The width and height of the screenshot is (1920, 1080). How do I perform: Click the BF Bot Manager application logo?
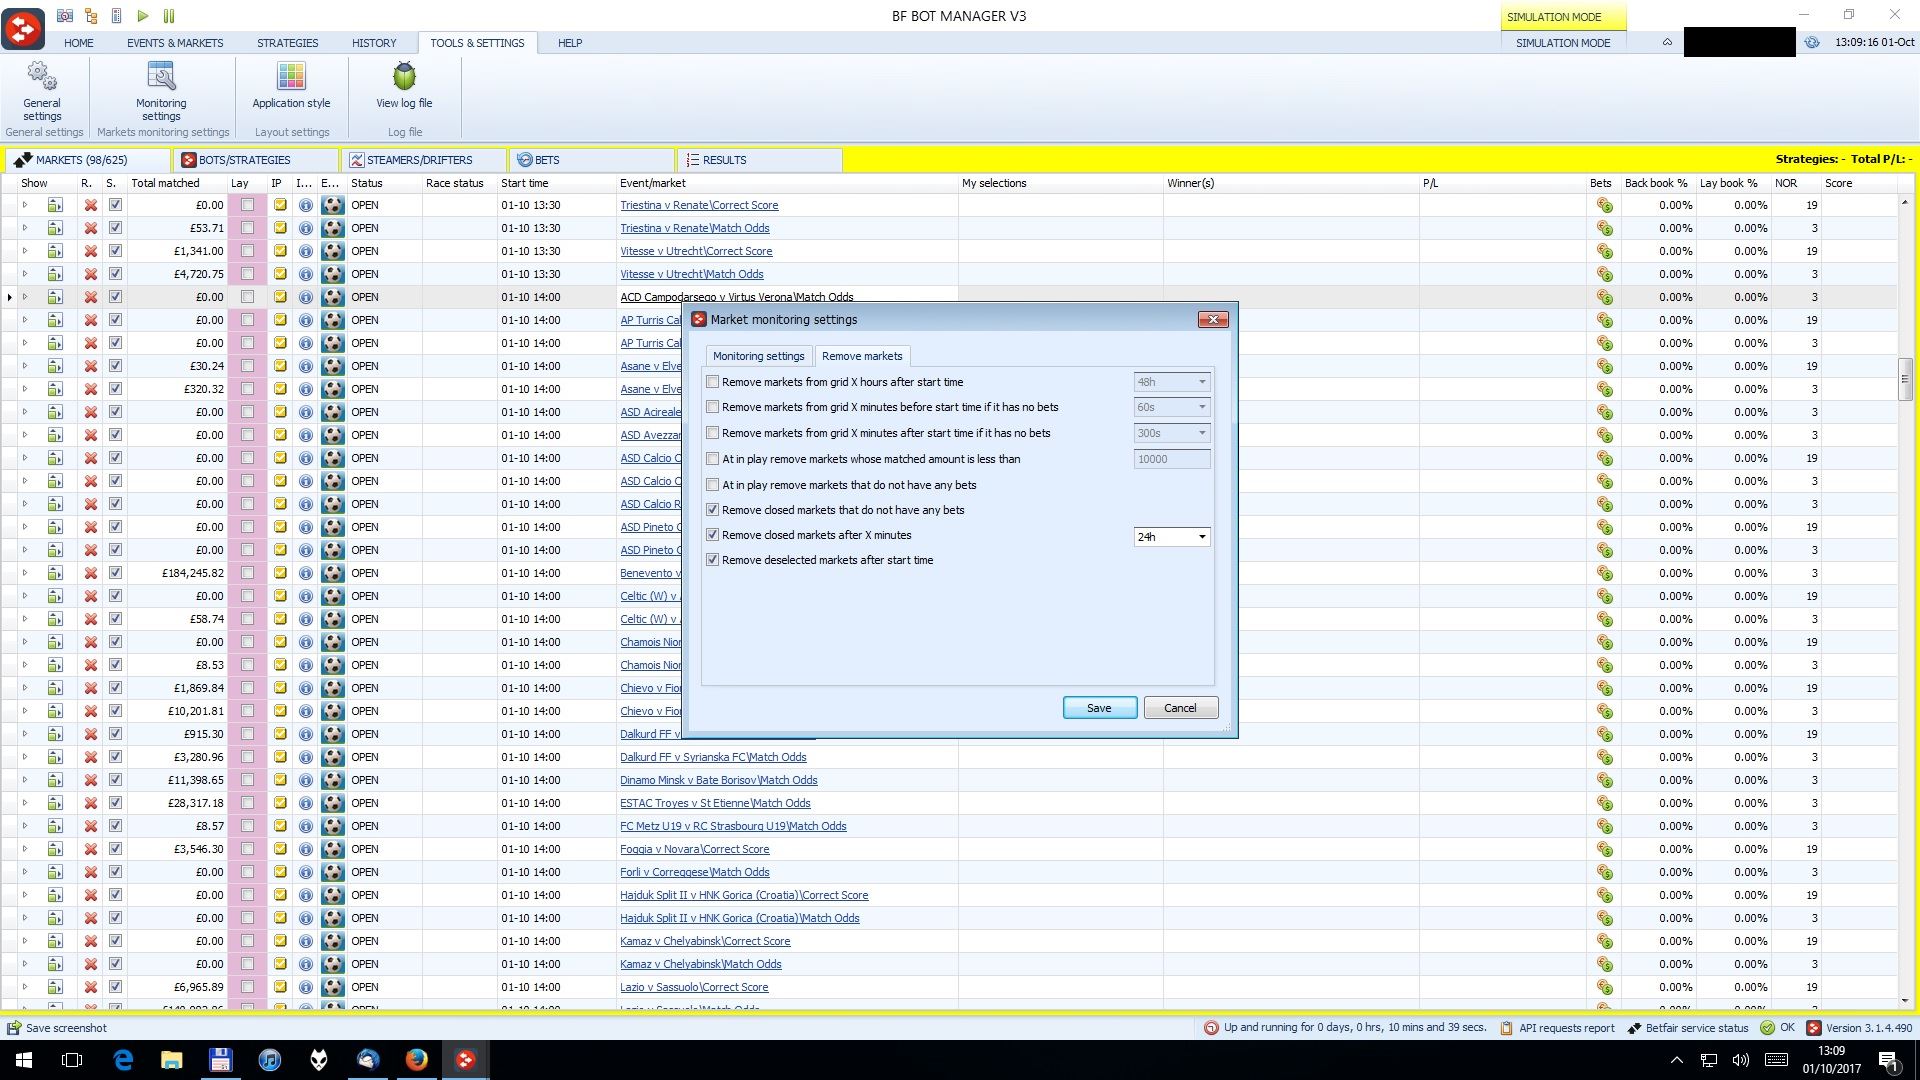22,27
